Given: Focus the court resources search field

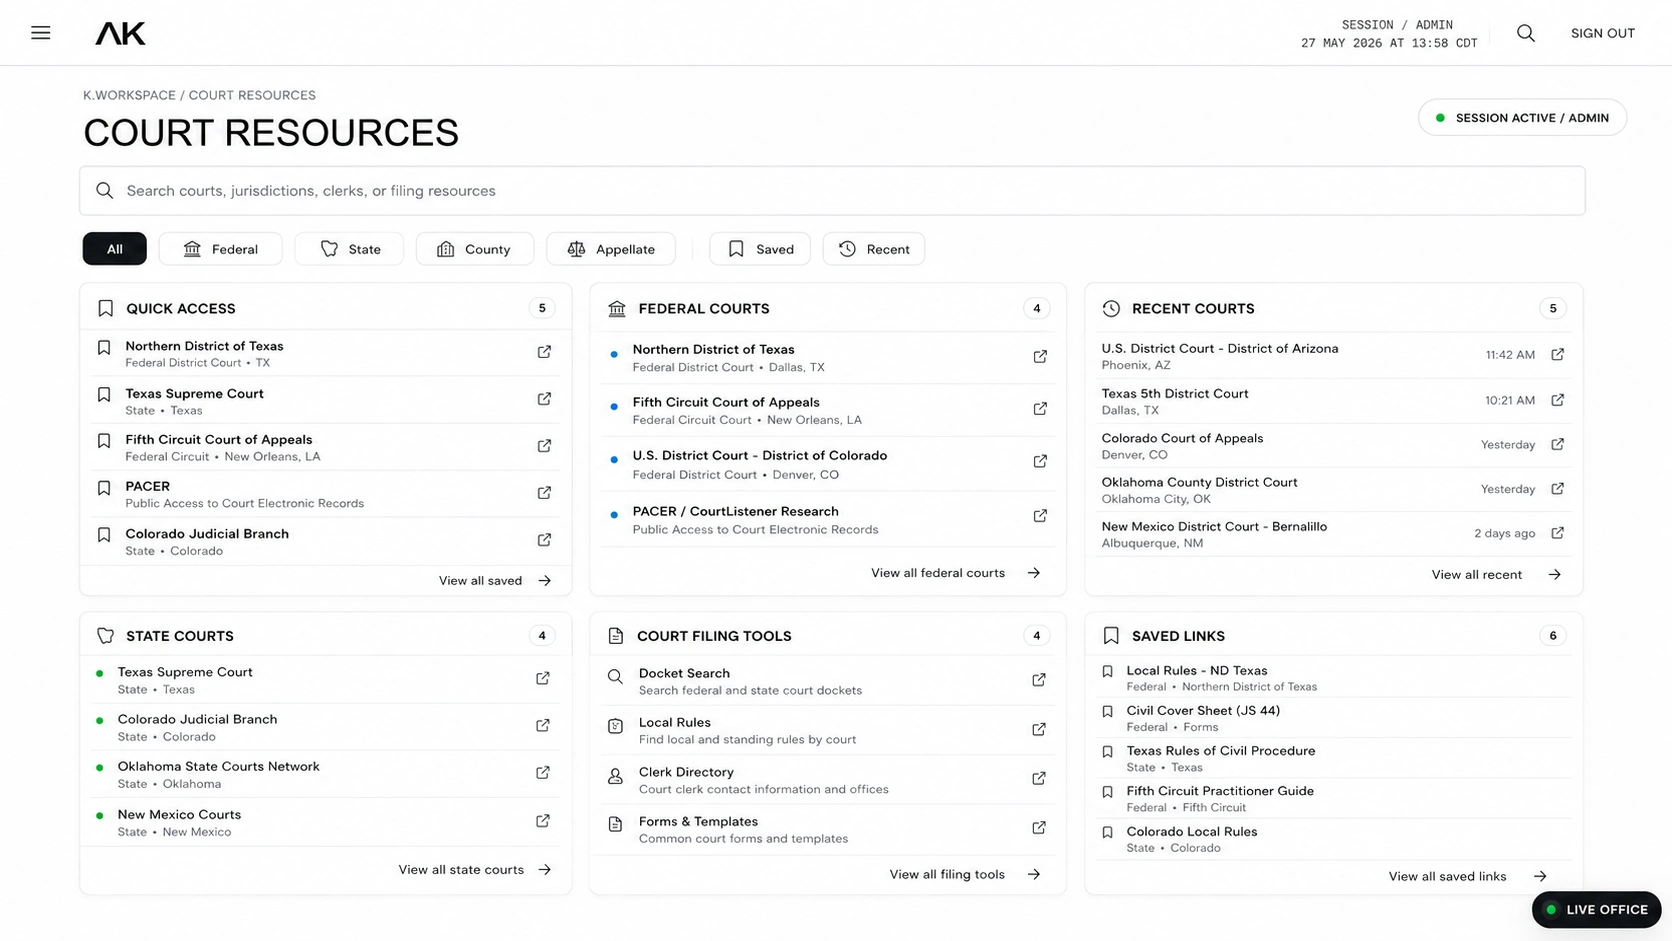Looking at the screenshot, I should pyautogui.click(x=832, y=191).
